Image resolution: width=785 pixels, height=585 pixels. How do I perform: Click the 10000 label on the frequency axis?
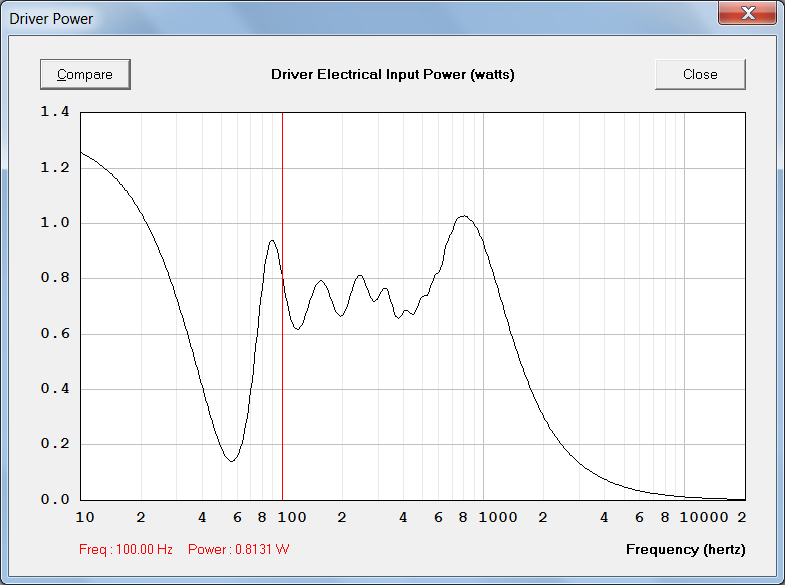tap(704, 517)
